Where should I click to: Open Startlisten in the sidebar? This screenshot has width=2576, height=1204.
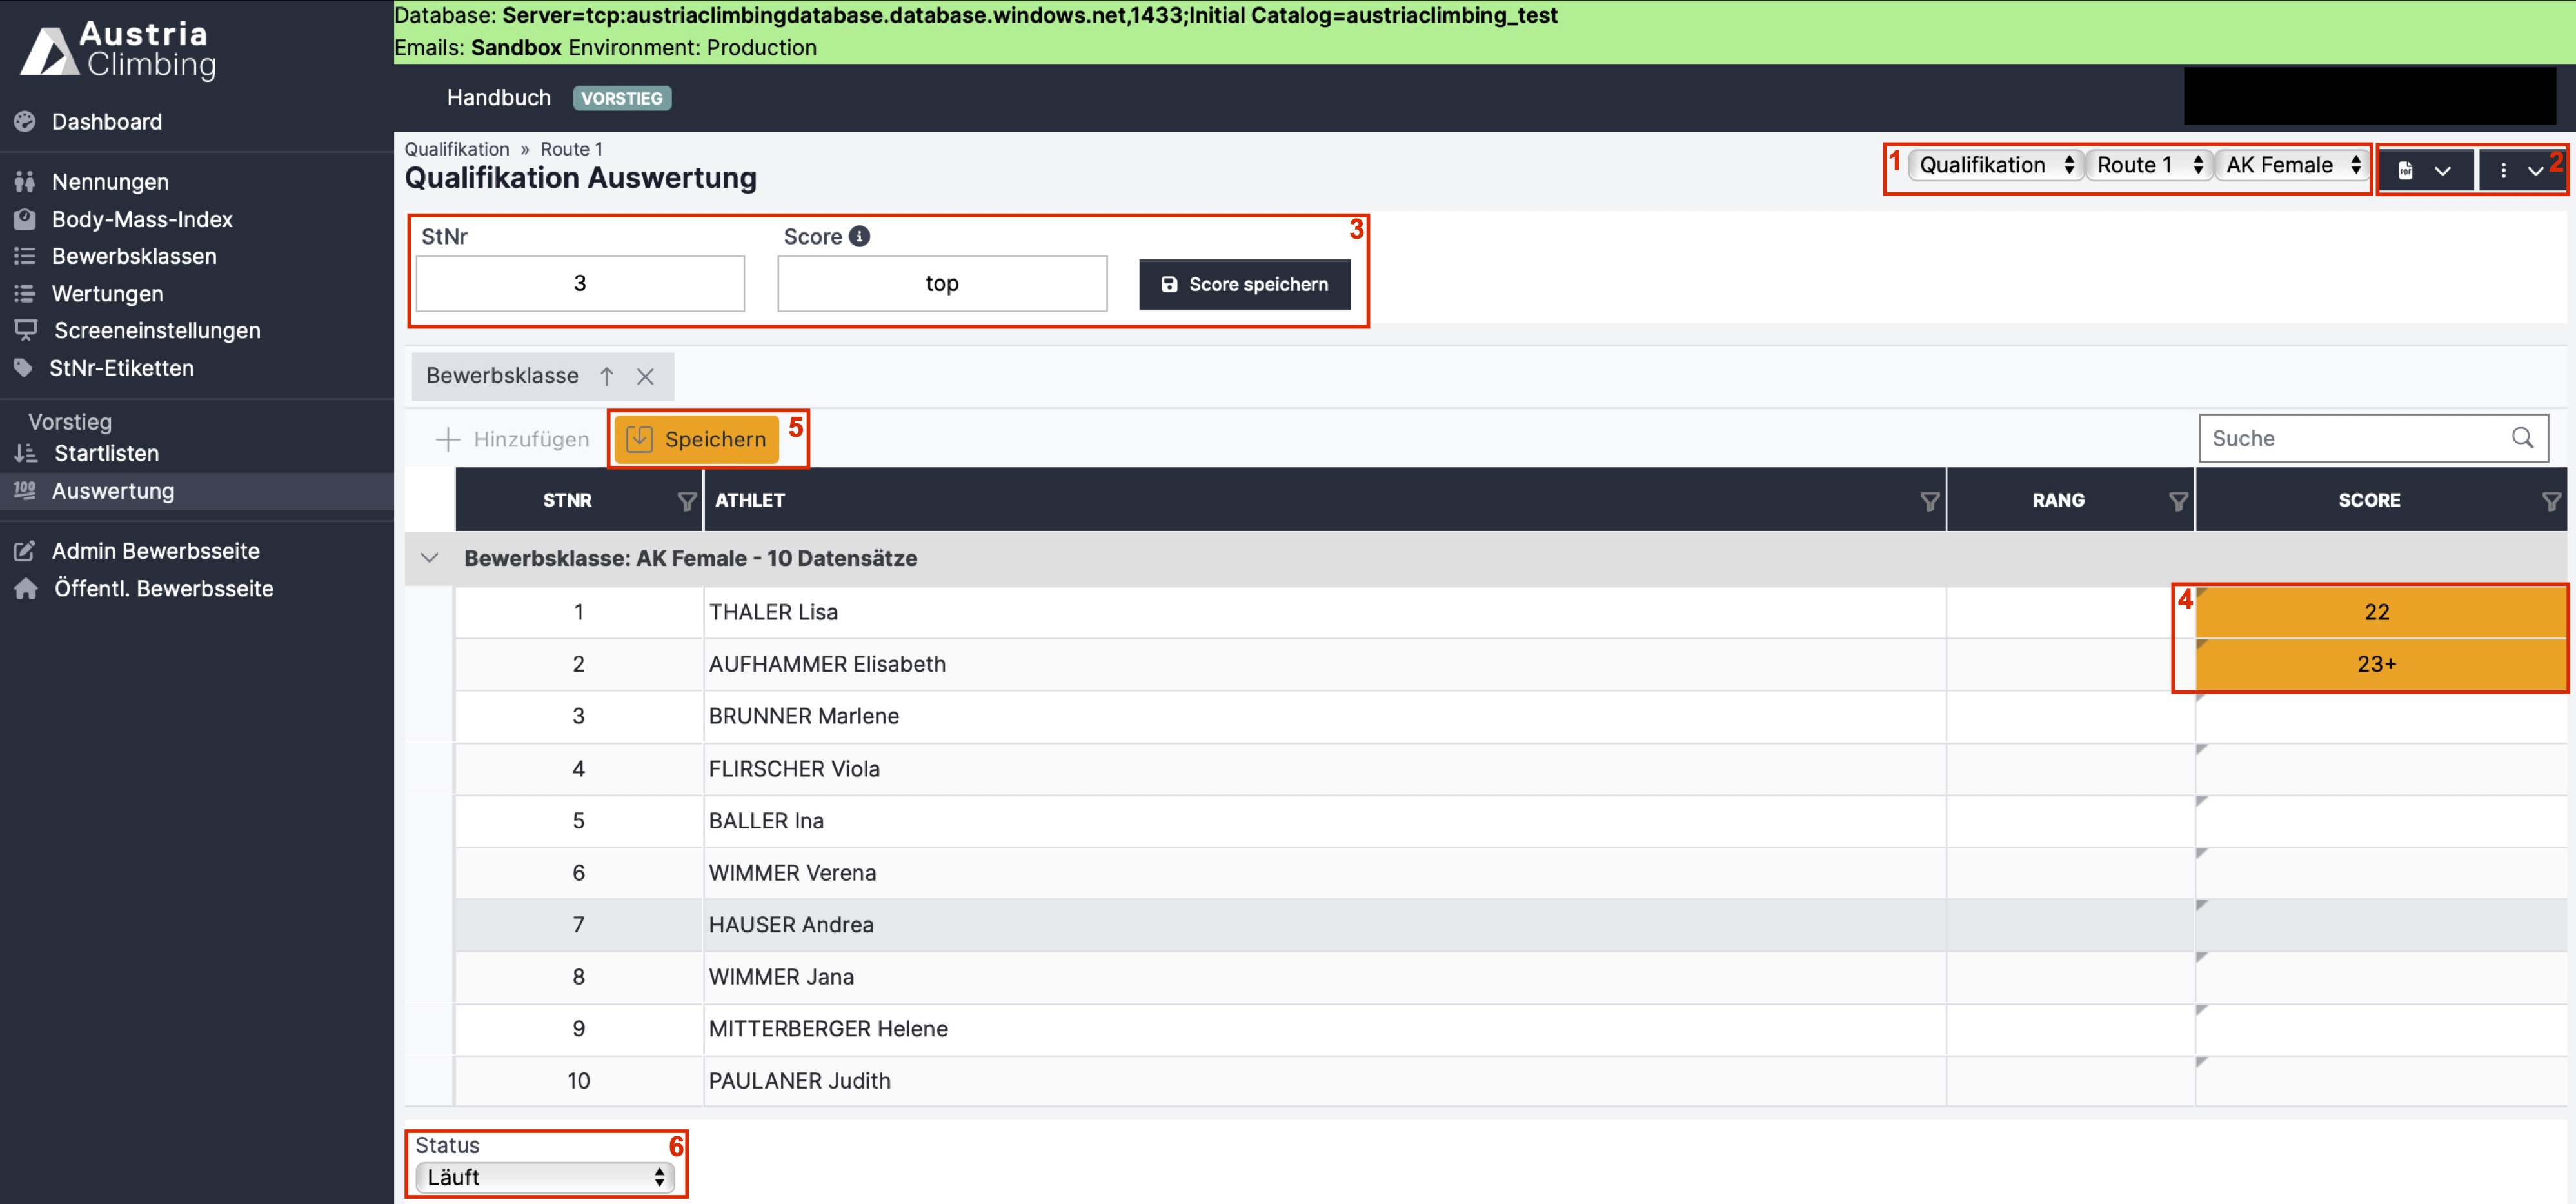pyautogui.click(x=106, y=453)
